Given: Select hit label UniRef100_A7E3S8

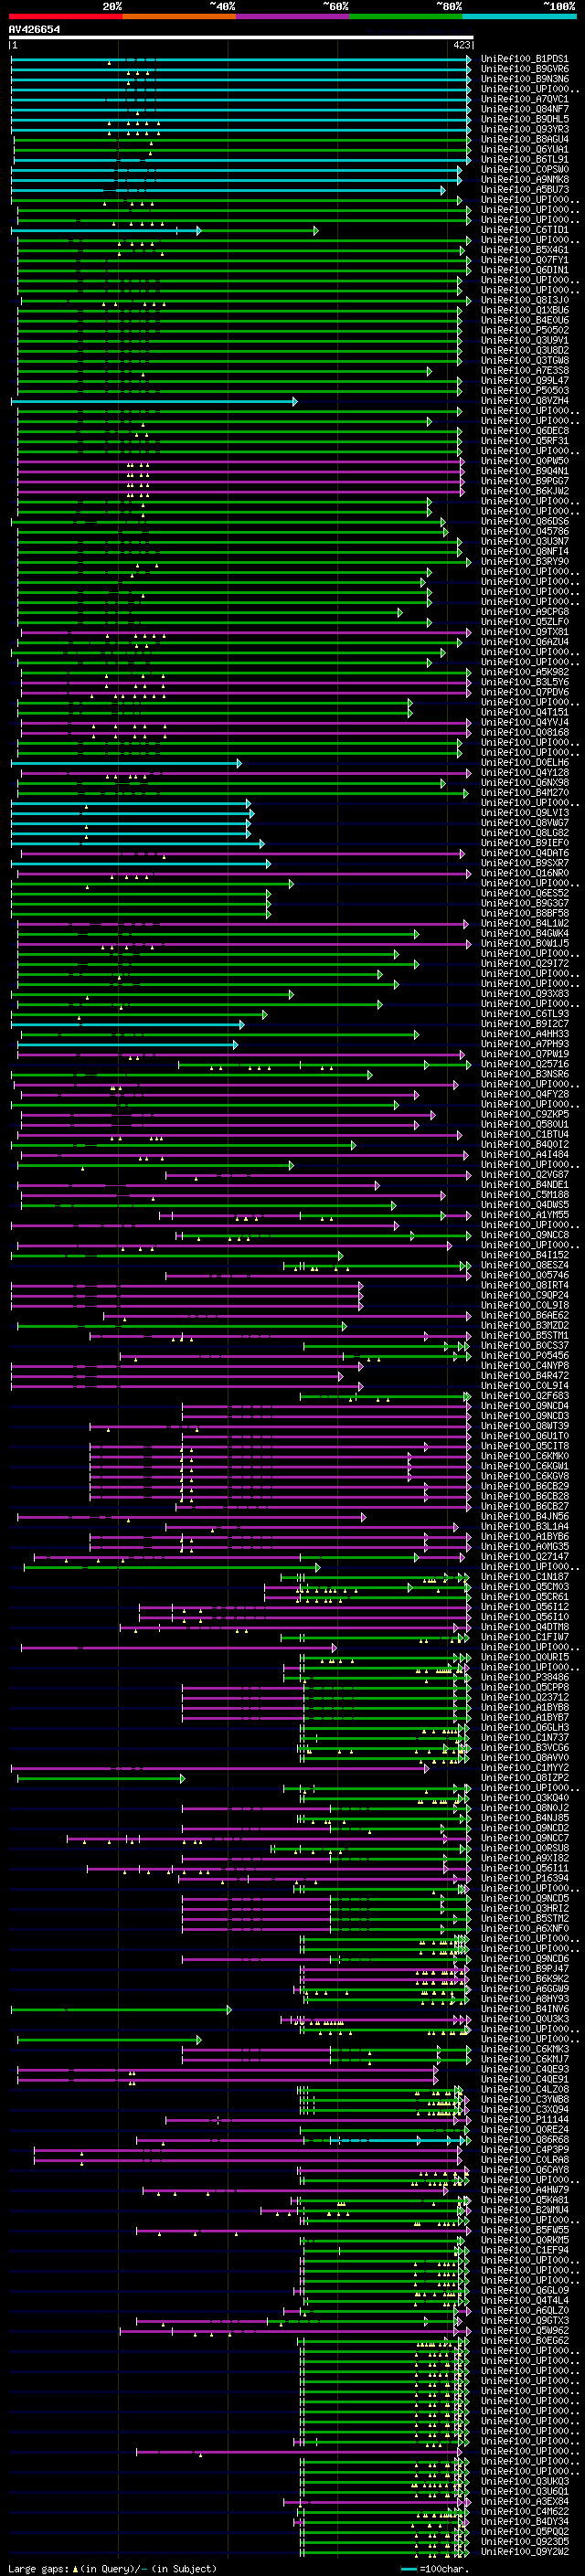Looking at the screenshot, I should (524, 370).
